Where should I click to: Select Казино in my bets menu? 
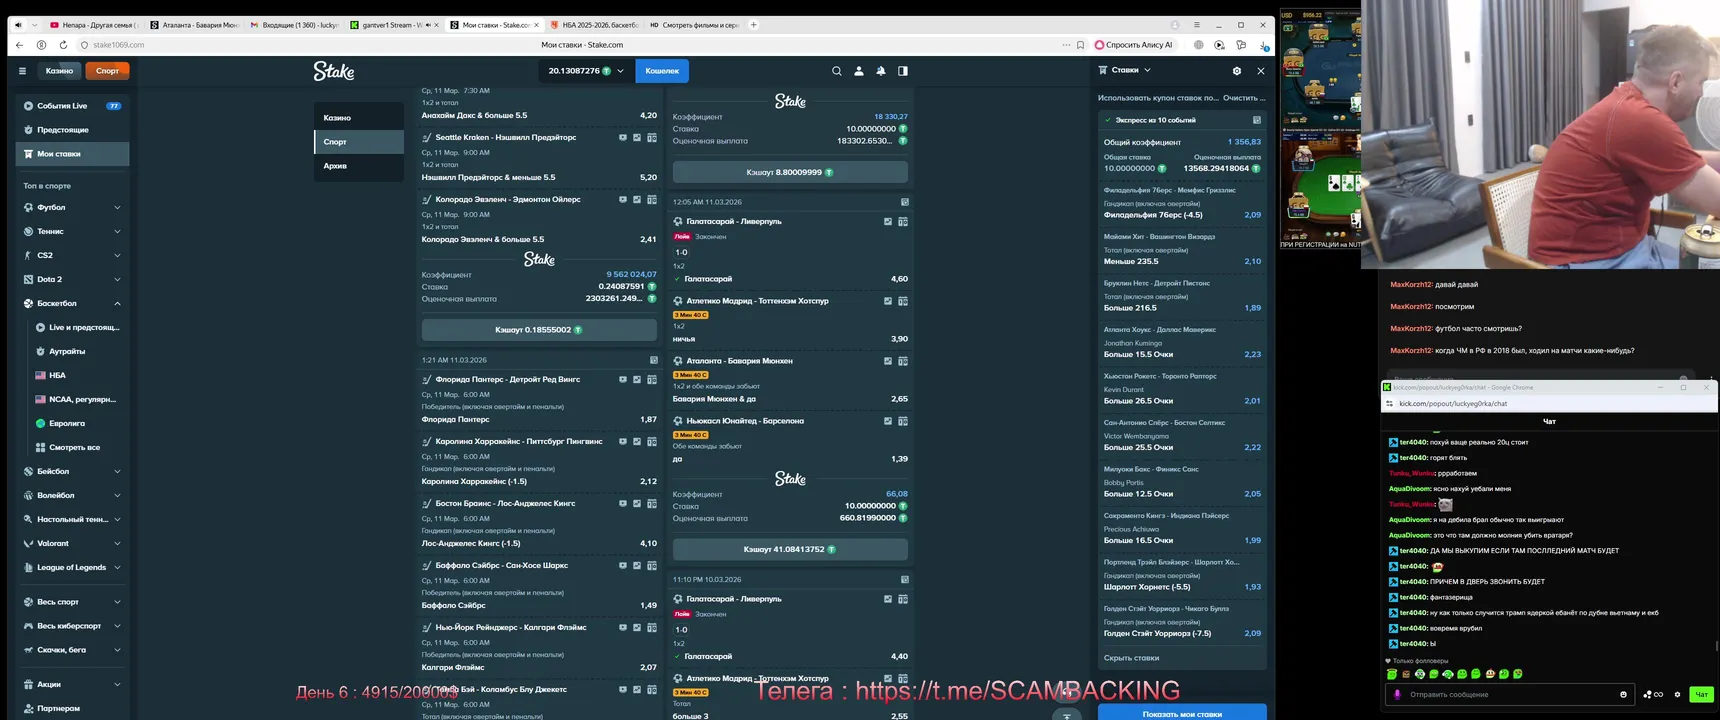point(359,118)
